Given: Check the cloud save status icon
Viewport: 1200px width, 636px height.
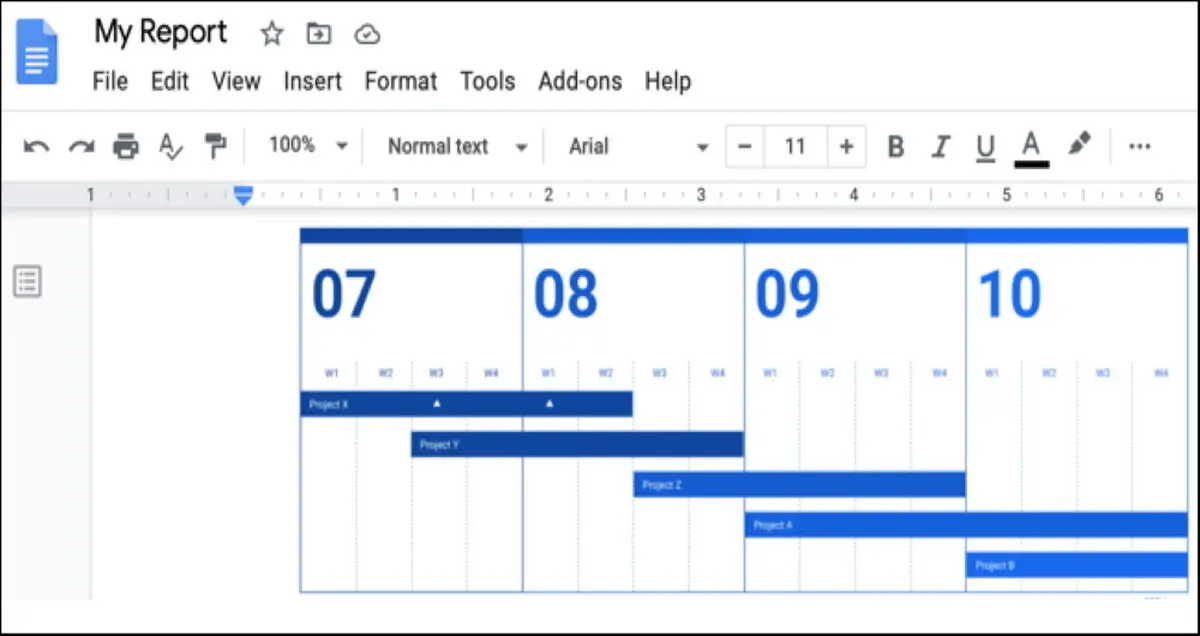Looking at the screenshot, I should point(367,35).
